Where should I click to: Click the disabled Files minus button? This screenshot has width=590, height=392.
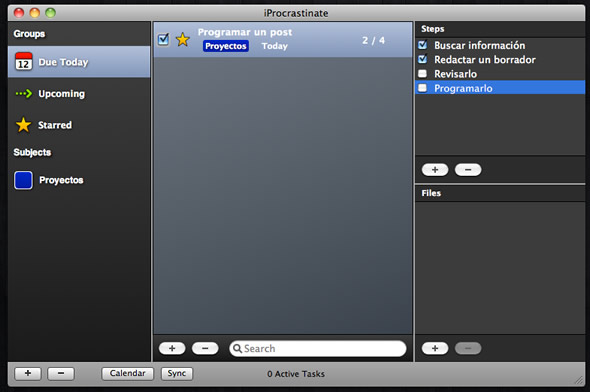(468, 348)
